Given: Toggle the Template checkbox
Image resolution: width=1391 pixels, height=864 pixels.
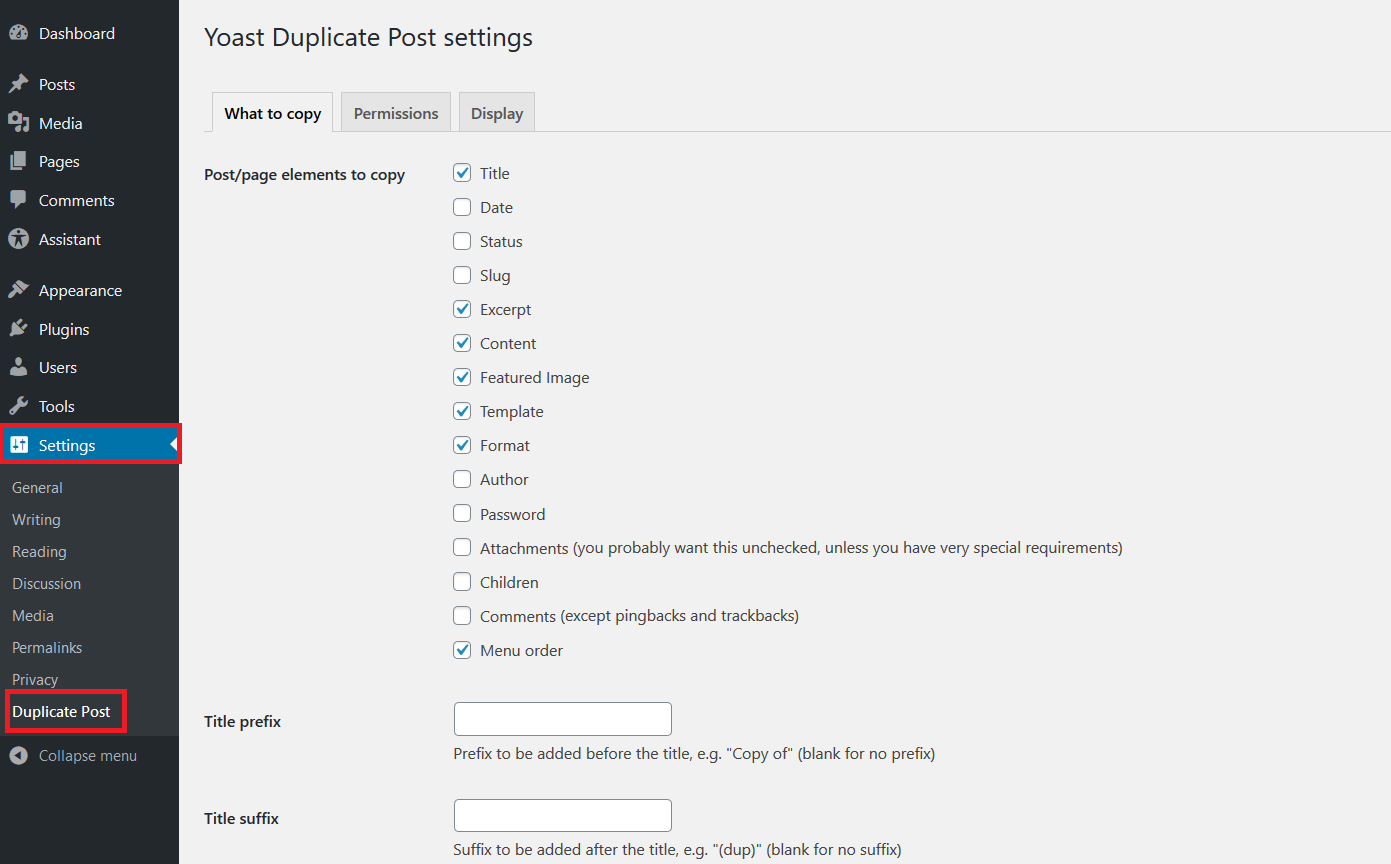Looking at the screenshot, I should click(462, 411).
